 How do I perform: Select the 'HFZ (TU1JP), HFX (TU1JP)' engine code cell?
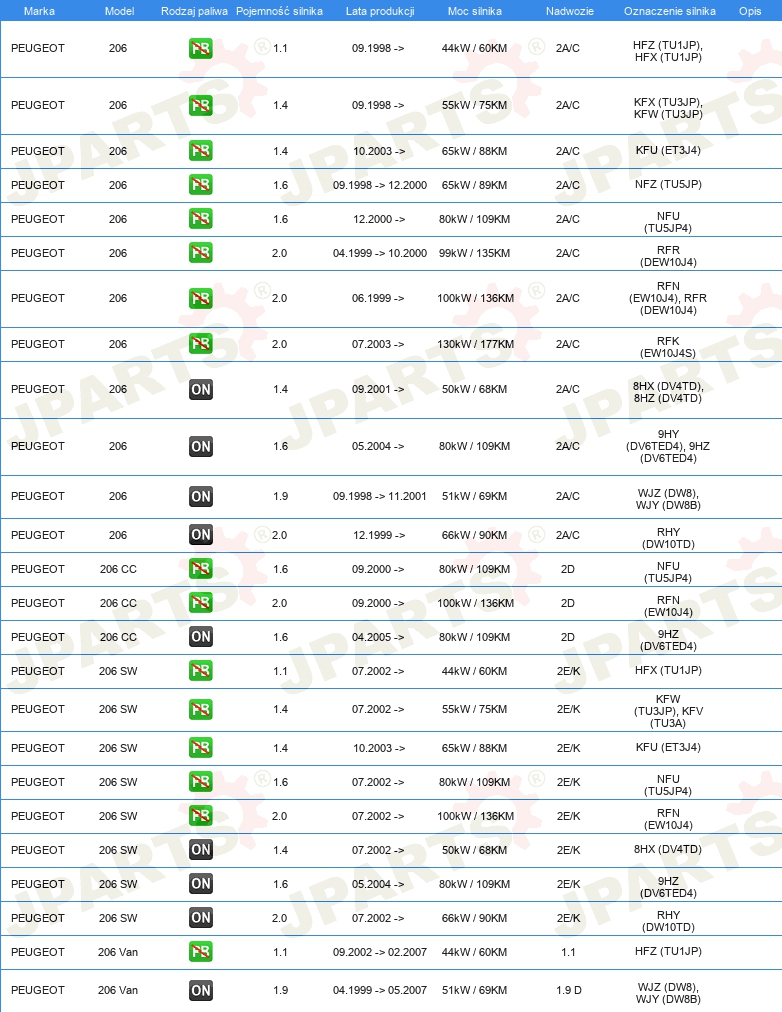(x=668, y=51)
